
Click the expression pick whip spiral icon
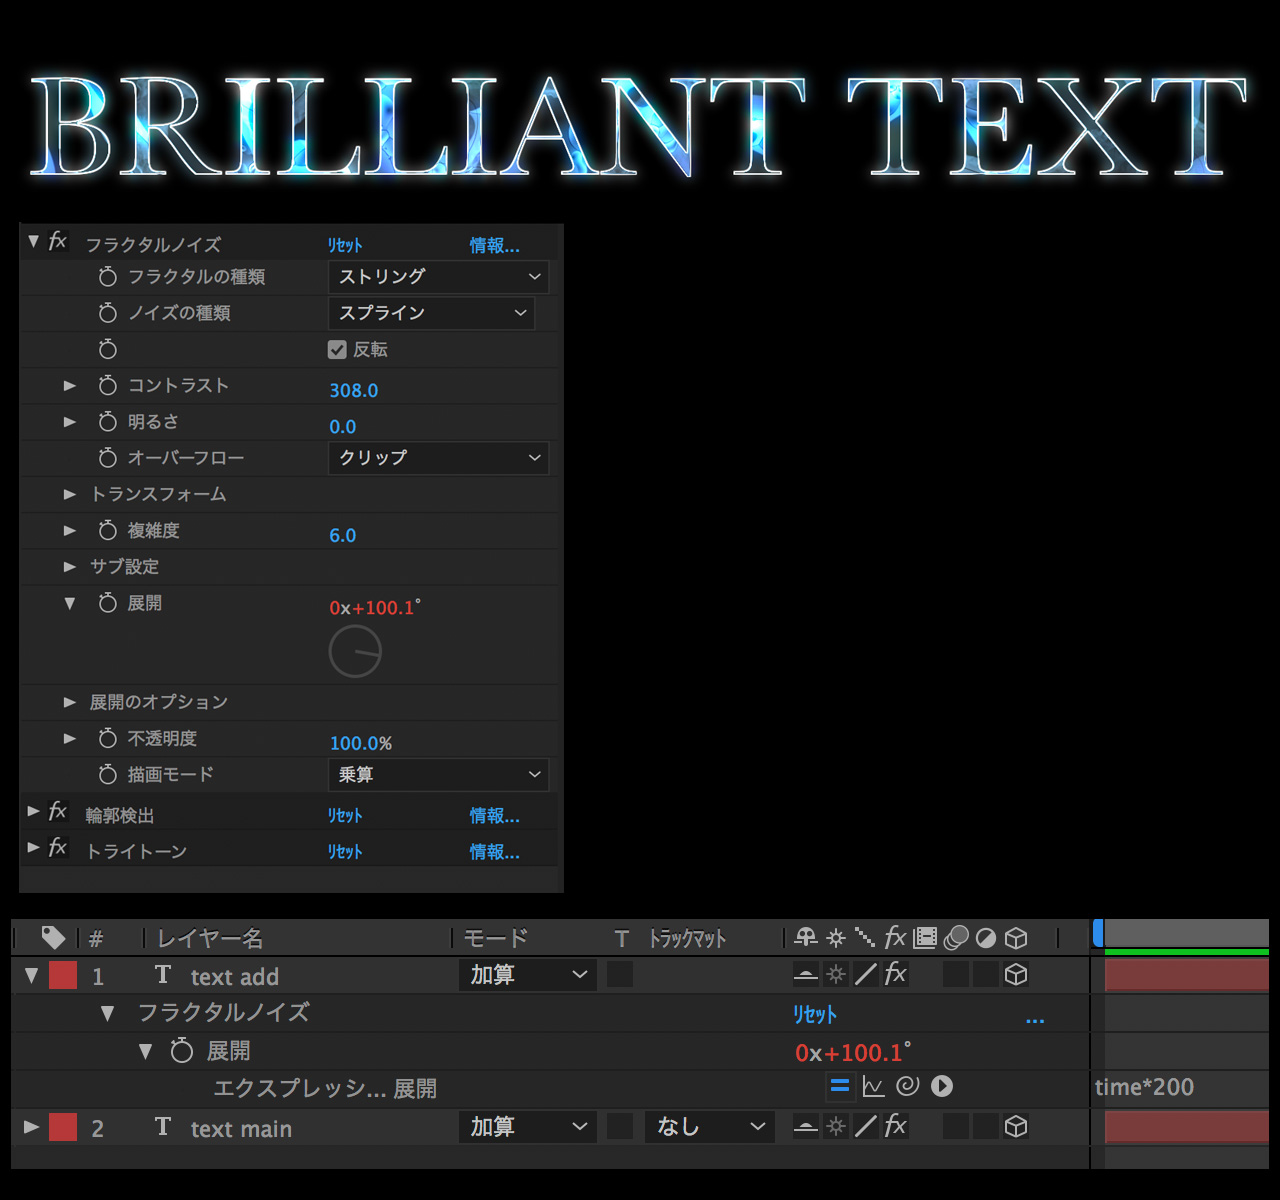coord(907,1086)
